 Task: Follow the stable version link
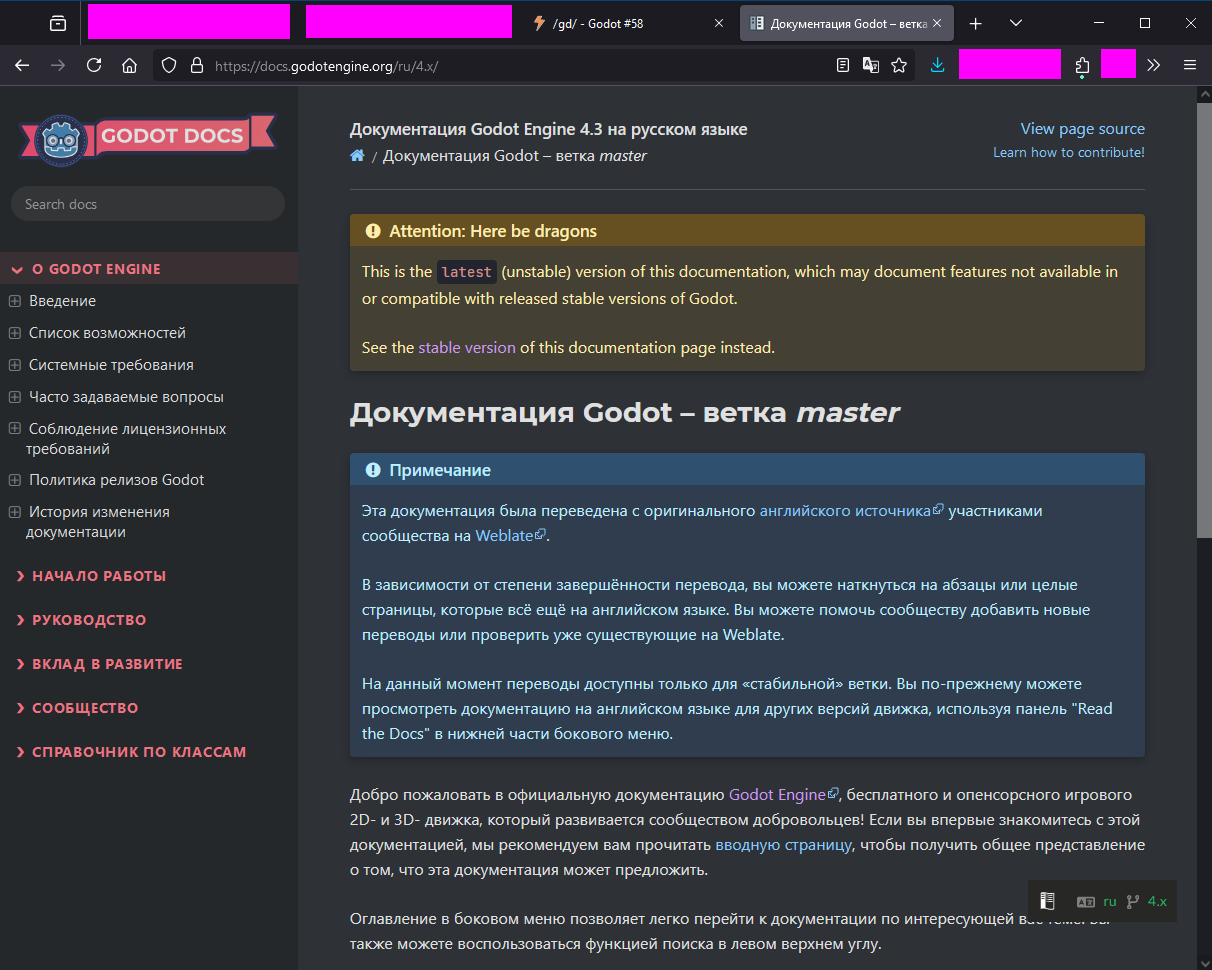click(x=466, y=348)
